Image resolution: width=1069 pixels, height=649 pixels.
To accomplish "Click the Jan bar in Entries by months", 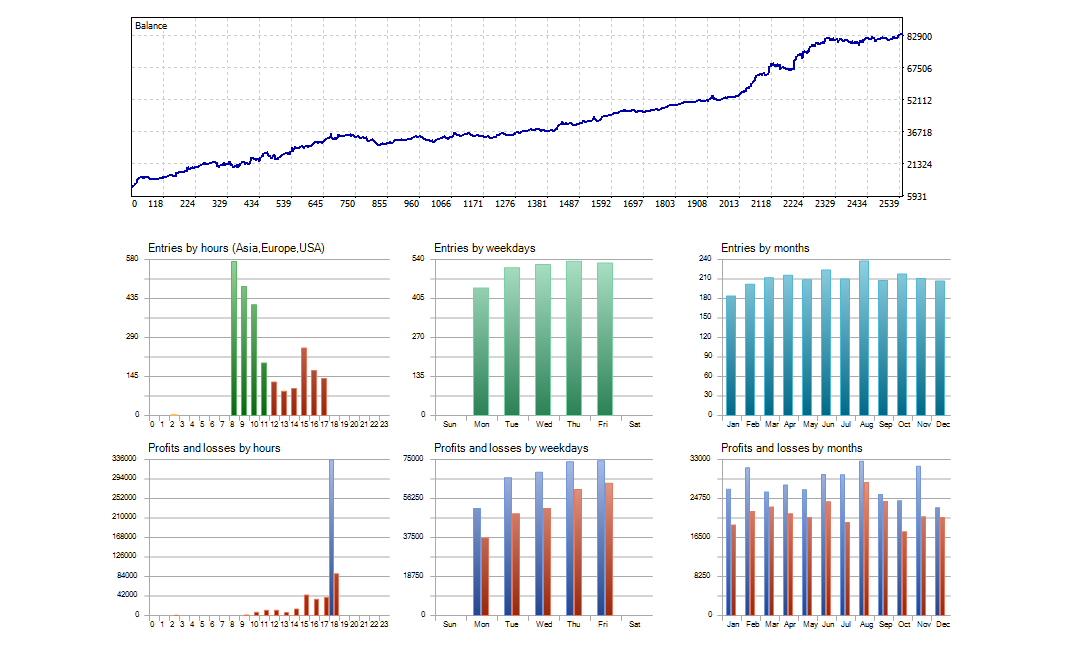I will tap(731, 355).
